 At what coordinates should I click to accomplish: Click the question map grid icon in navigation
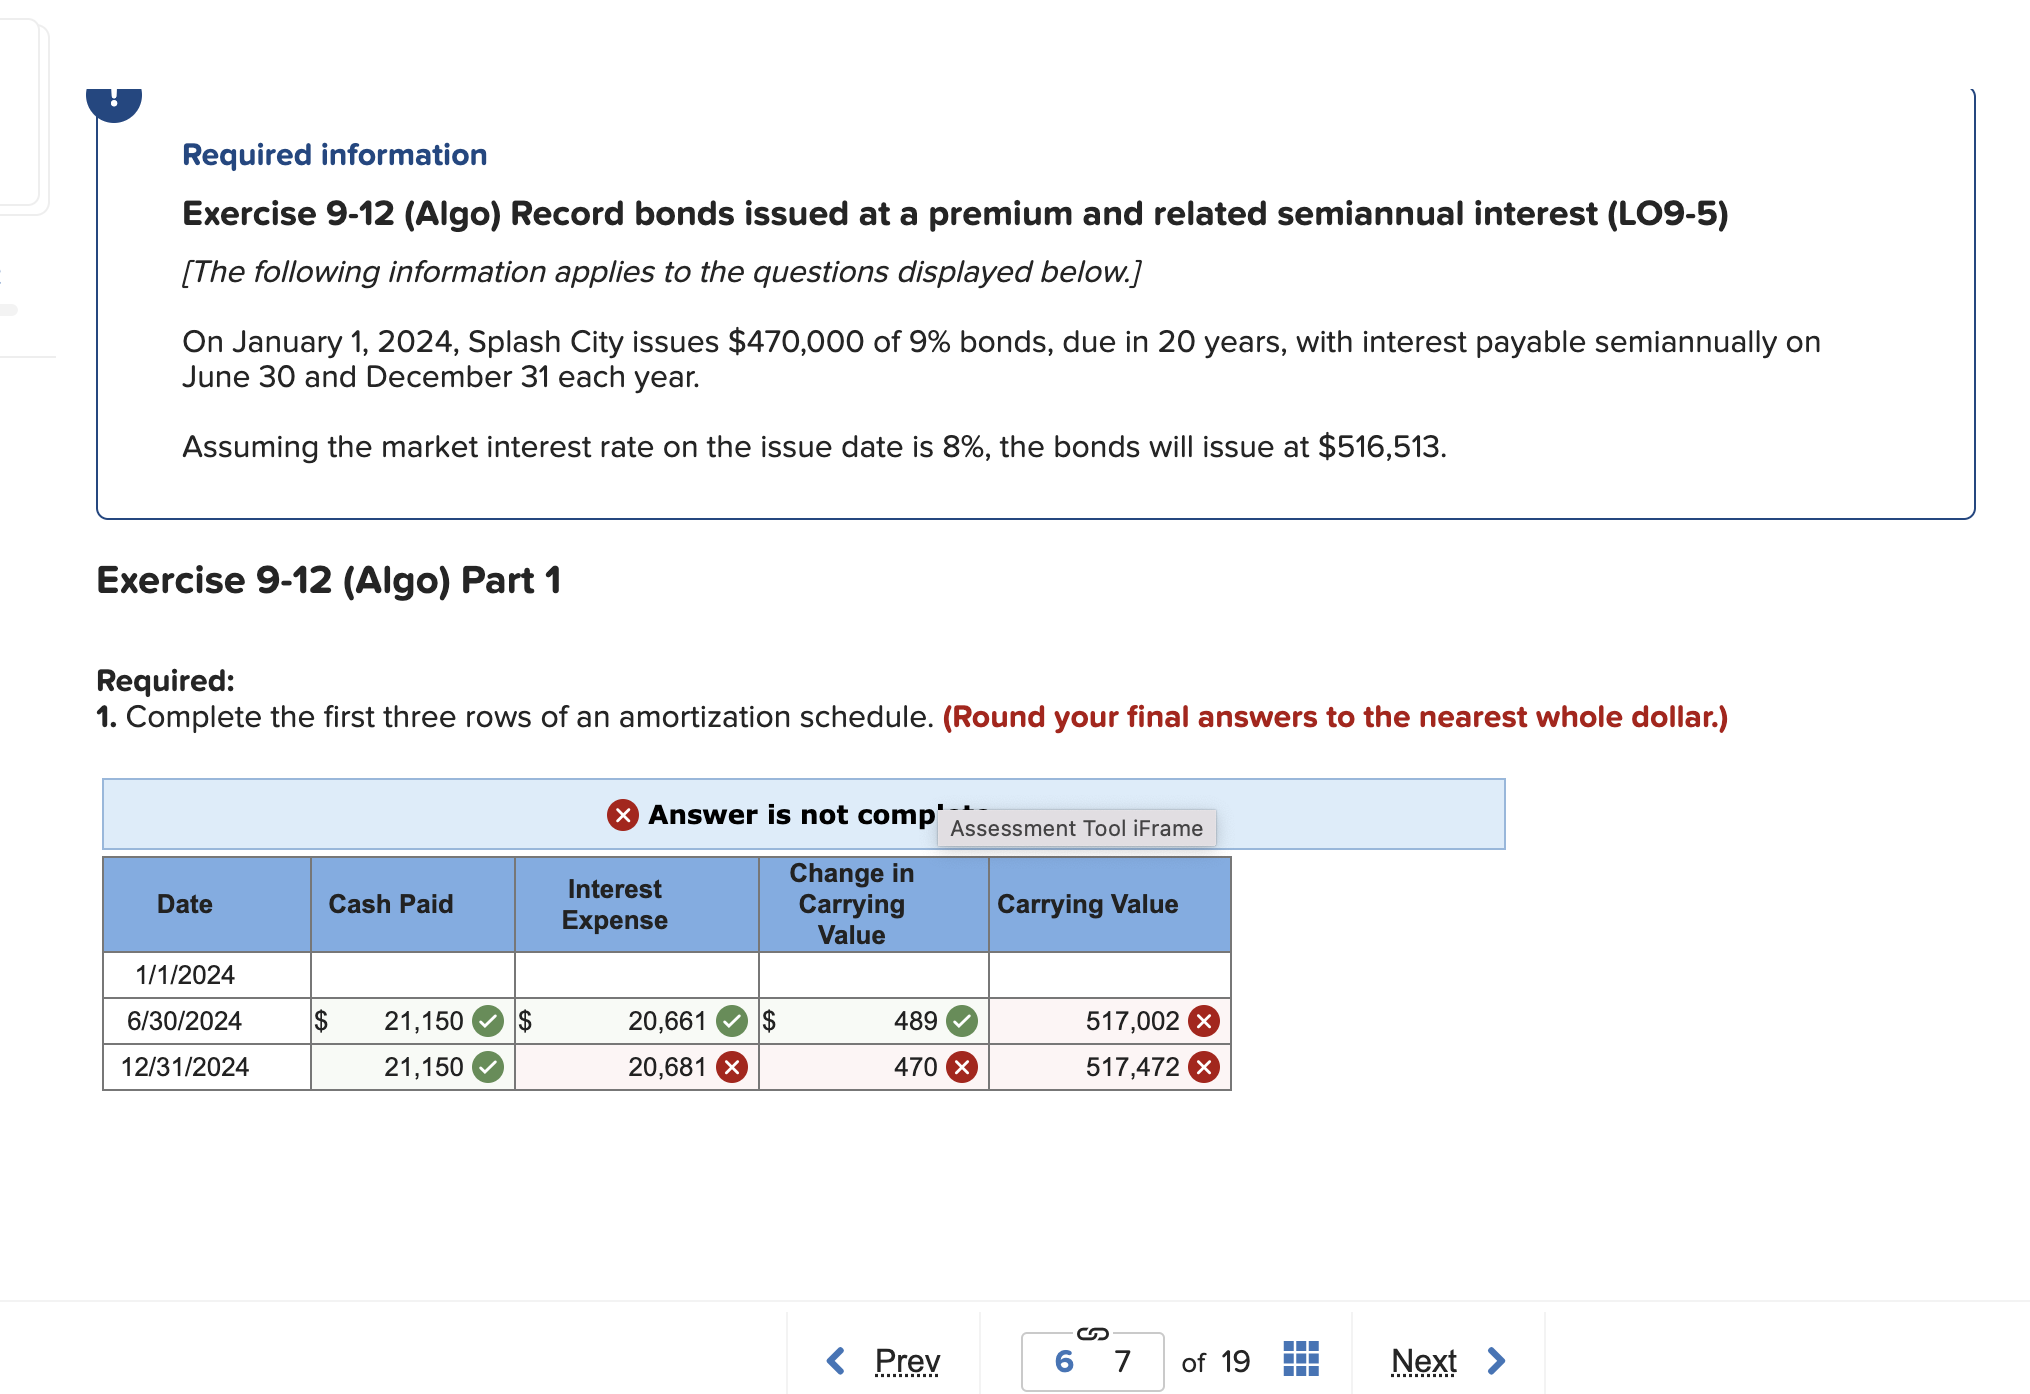click(1299, 1360)
